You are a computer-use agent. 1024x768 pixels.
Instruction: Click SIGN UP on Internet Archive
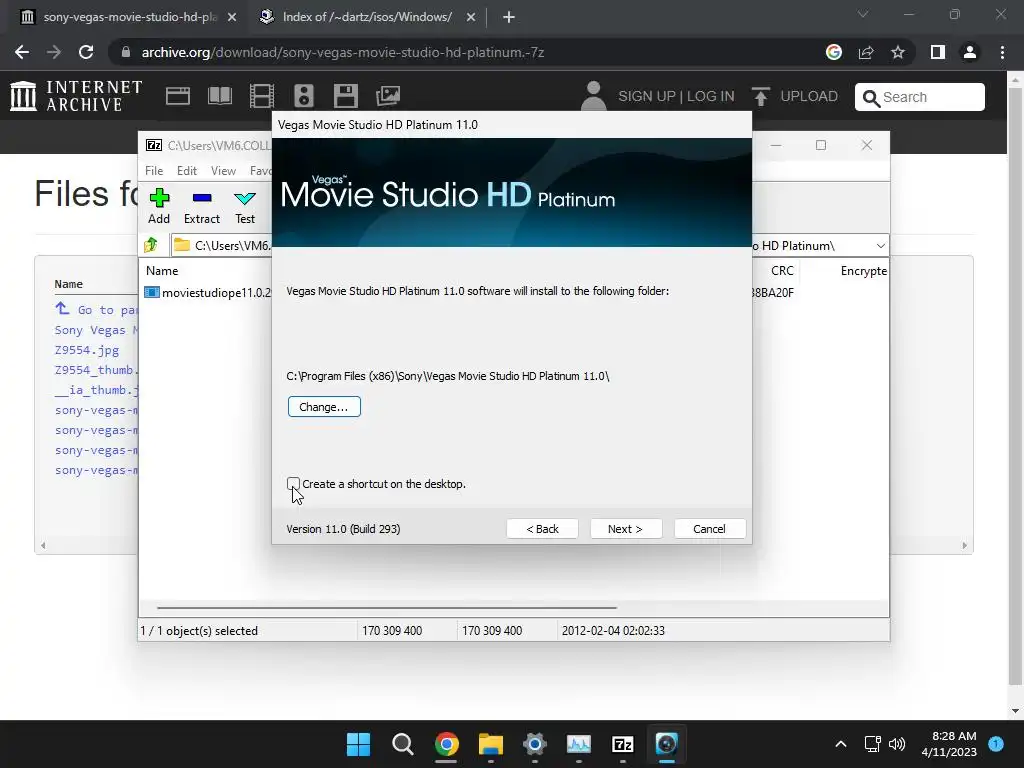[647, 96]
